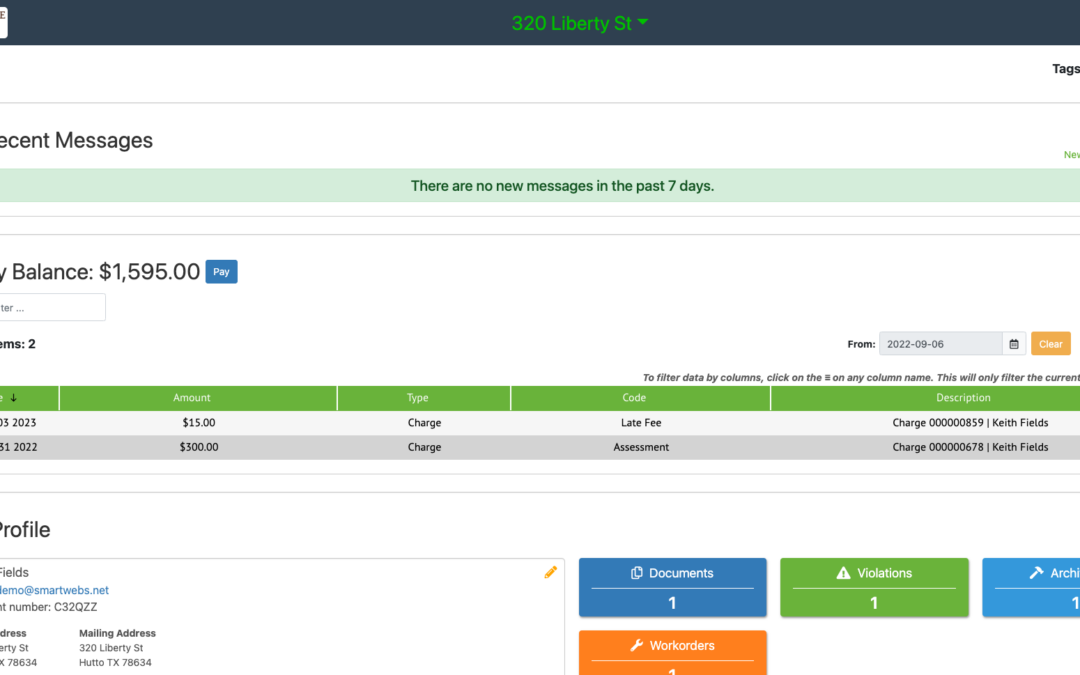Click the hammer icon on the light-blue tile
Viewport: 1080px width, 675px height.
click(1036, 573)
